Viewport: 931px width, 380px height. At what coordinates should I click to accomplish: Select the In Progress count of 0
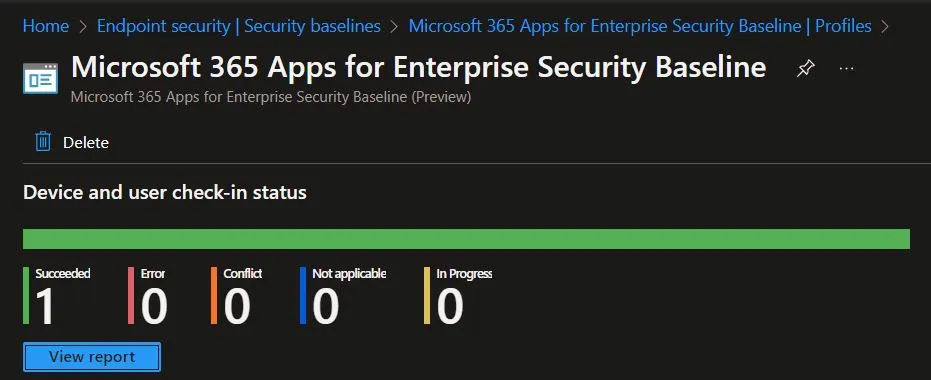pos(450,306)
